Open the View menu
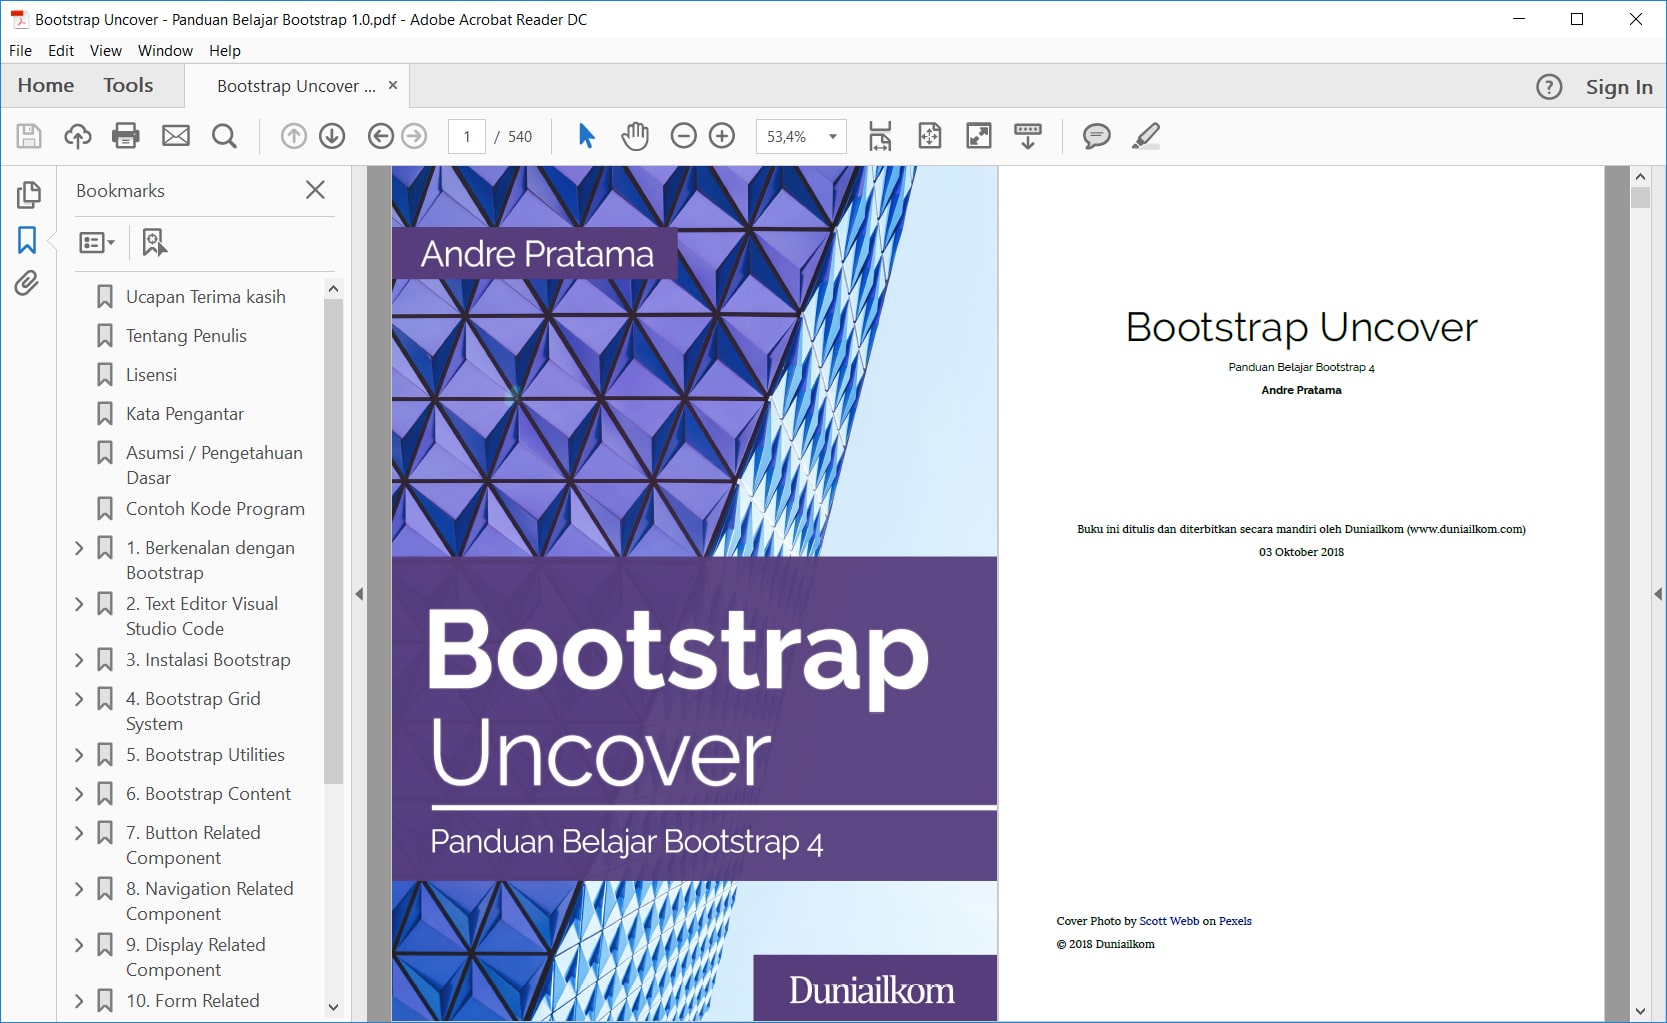This screenshot has width=1667, height=1023. 105,51
